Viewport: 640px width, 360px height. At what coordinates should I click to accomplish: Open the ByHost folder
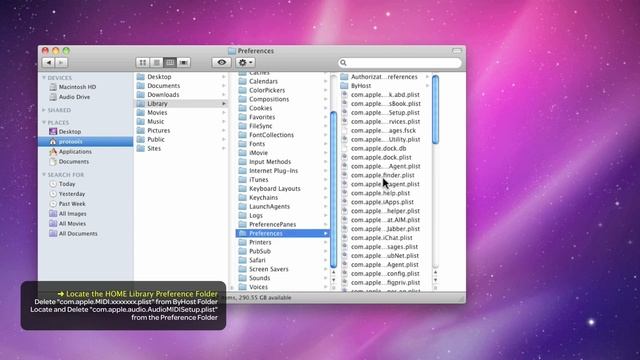point(385,86)
